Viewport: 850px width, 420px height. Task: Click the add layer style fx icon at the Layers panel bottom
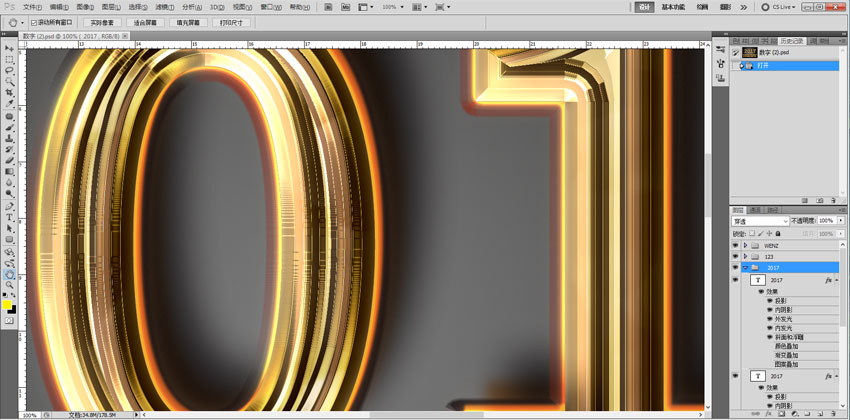(768, 414)
